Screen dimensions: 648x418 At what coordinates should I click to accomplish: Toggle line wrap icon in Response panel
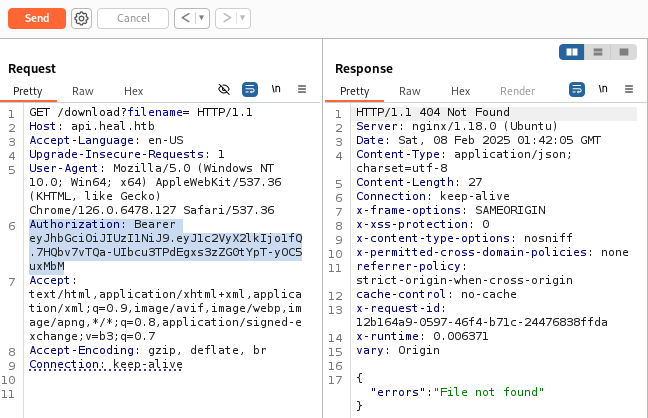click(577, 90)
